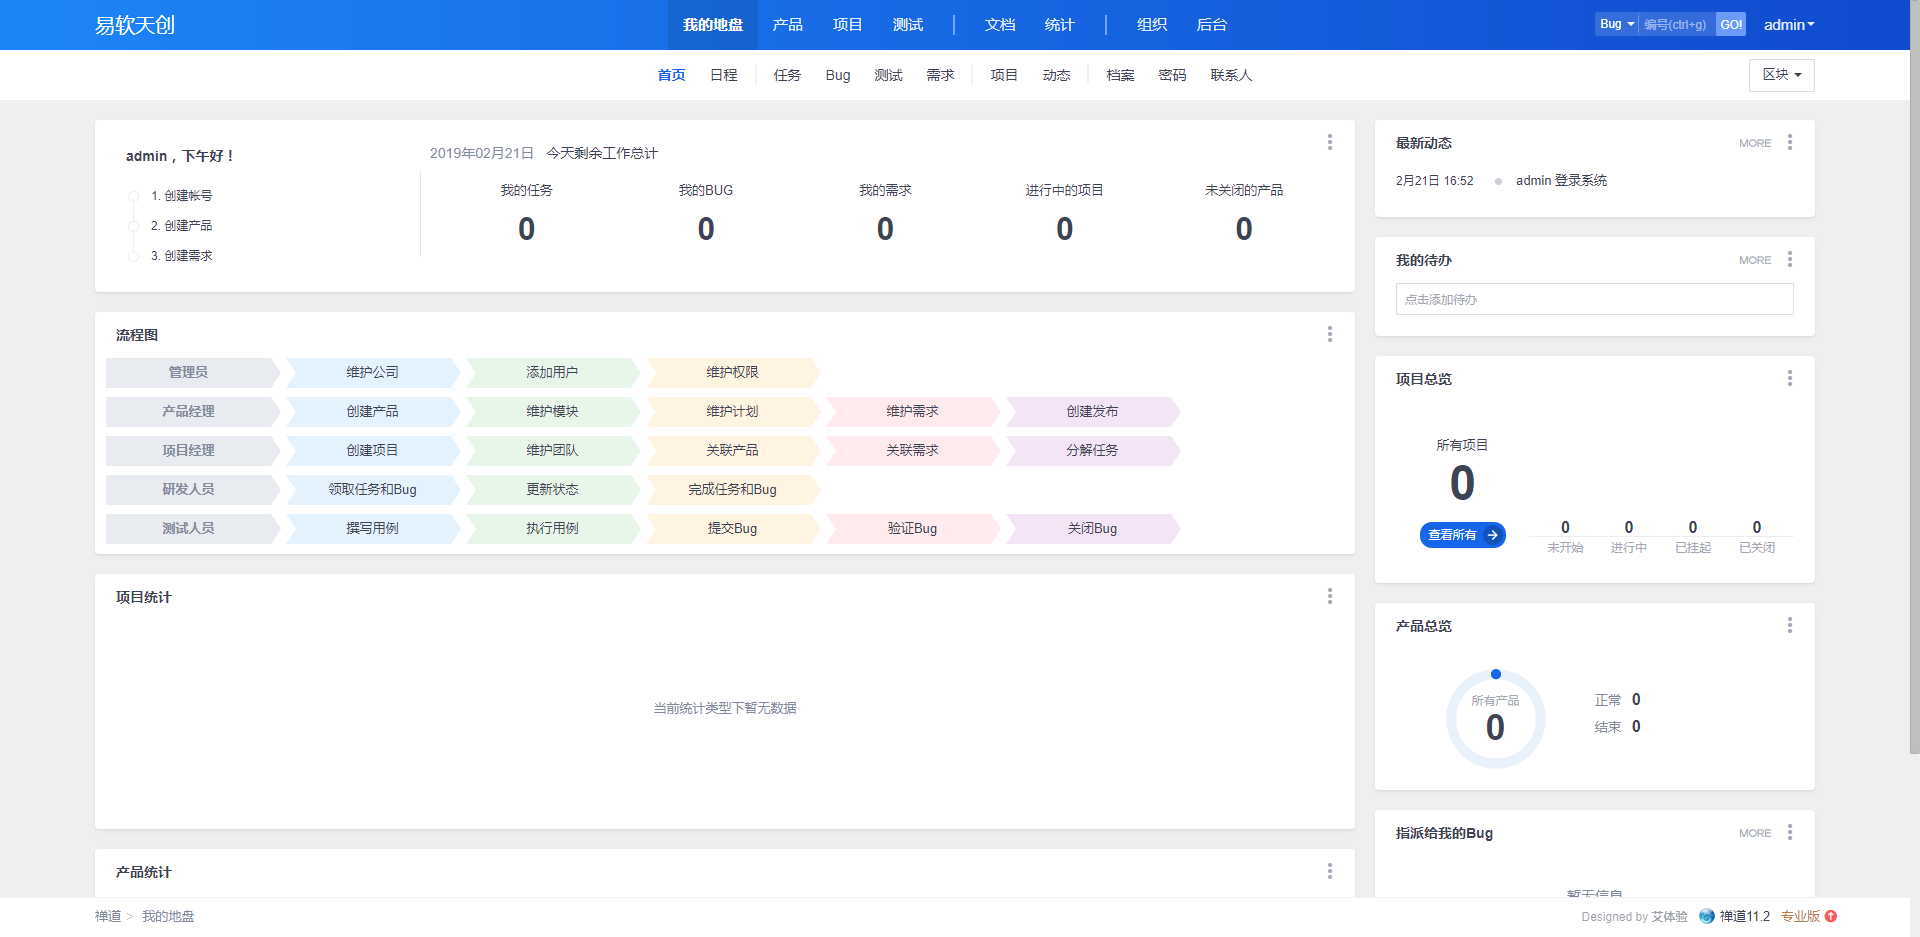Click the GO! search button
Viewport: 1920px width, 937px height.
(x=1731, y=24)
